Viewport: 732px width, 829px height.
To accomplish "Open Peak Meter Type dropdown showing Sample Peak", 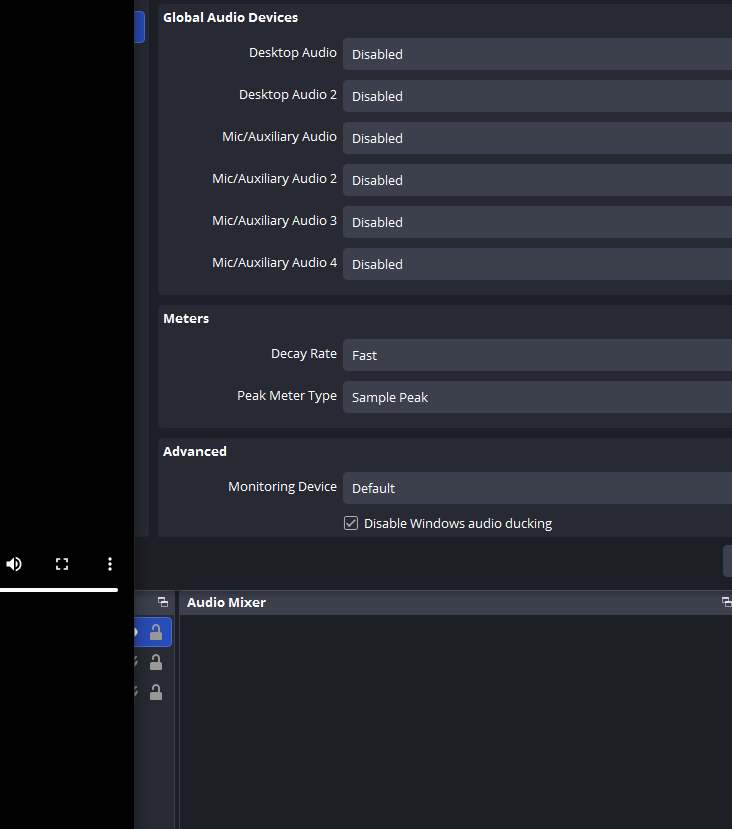I will coord(537,397).
